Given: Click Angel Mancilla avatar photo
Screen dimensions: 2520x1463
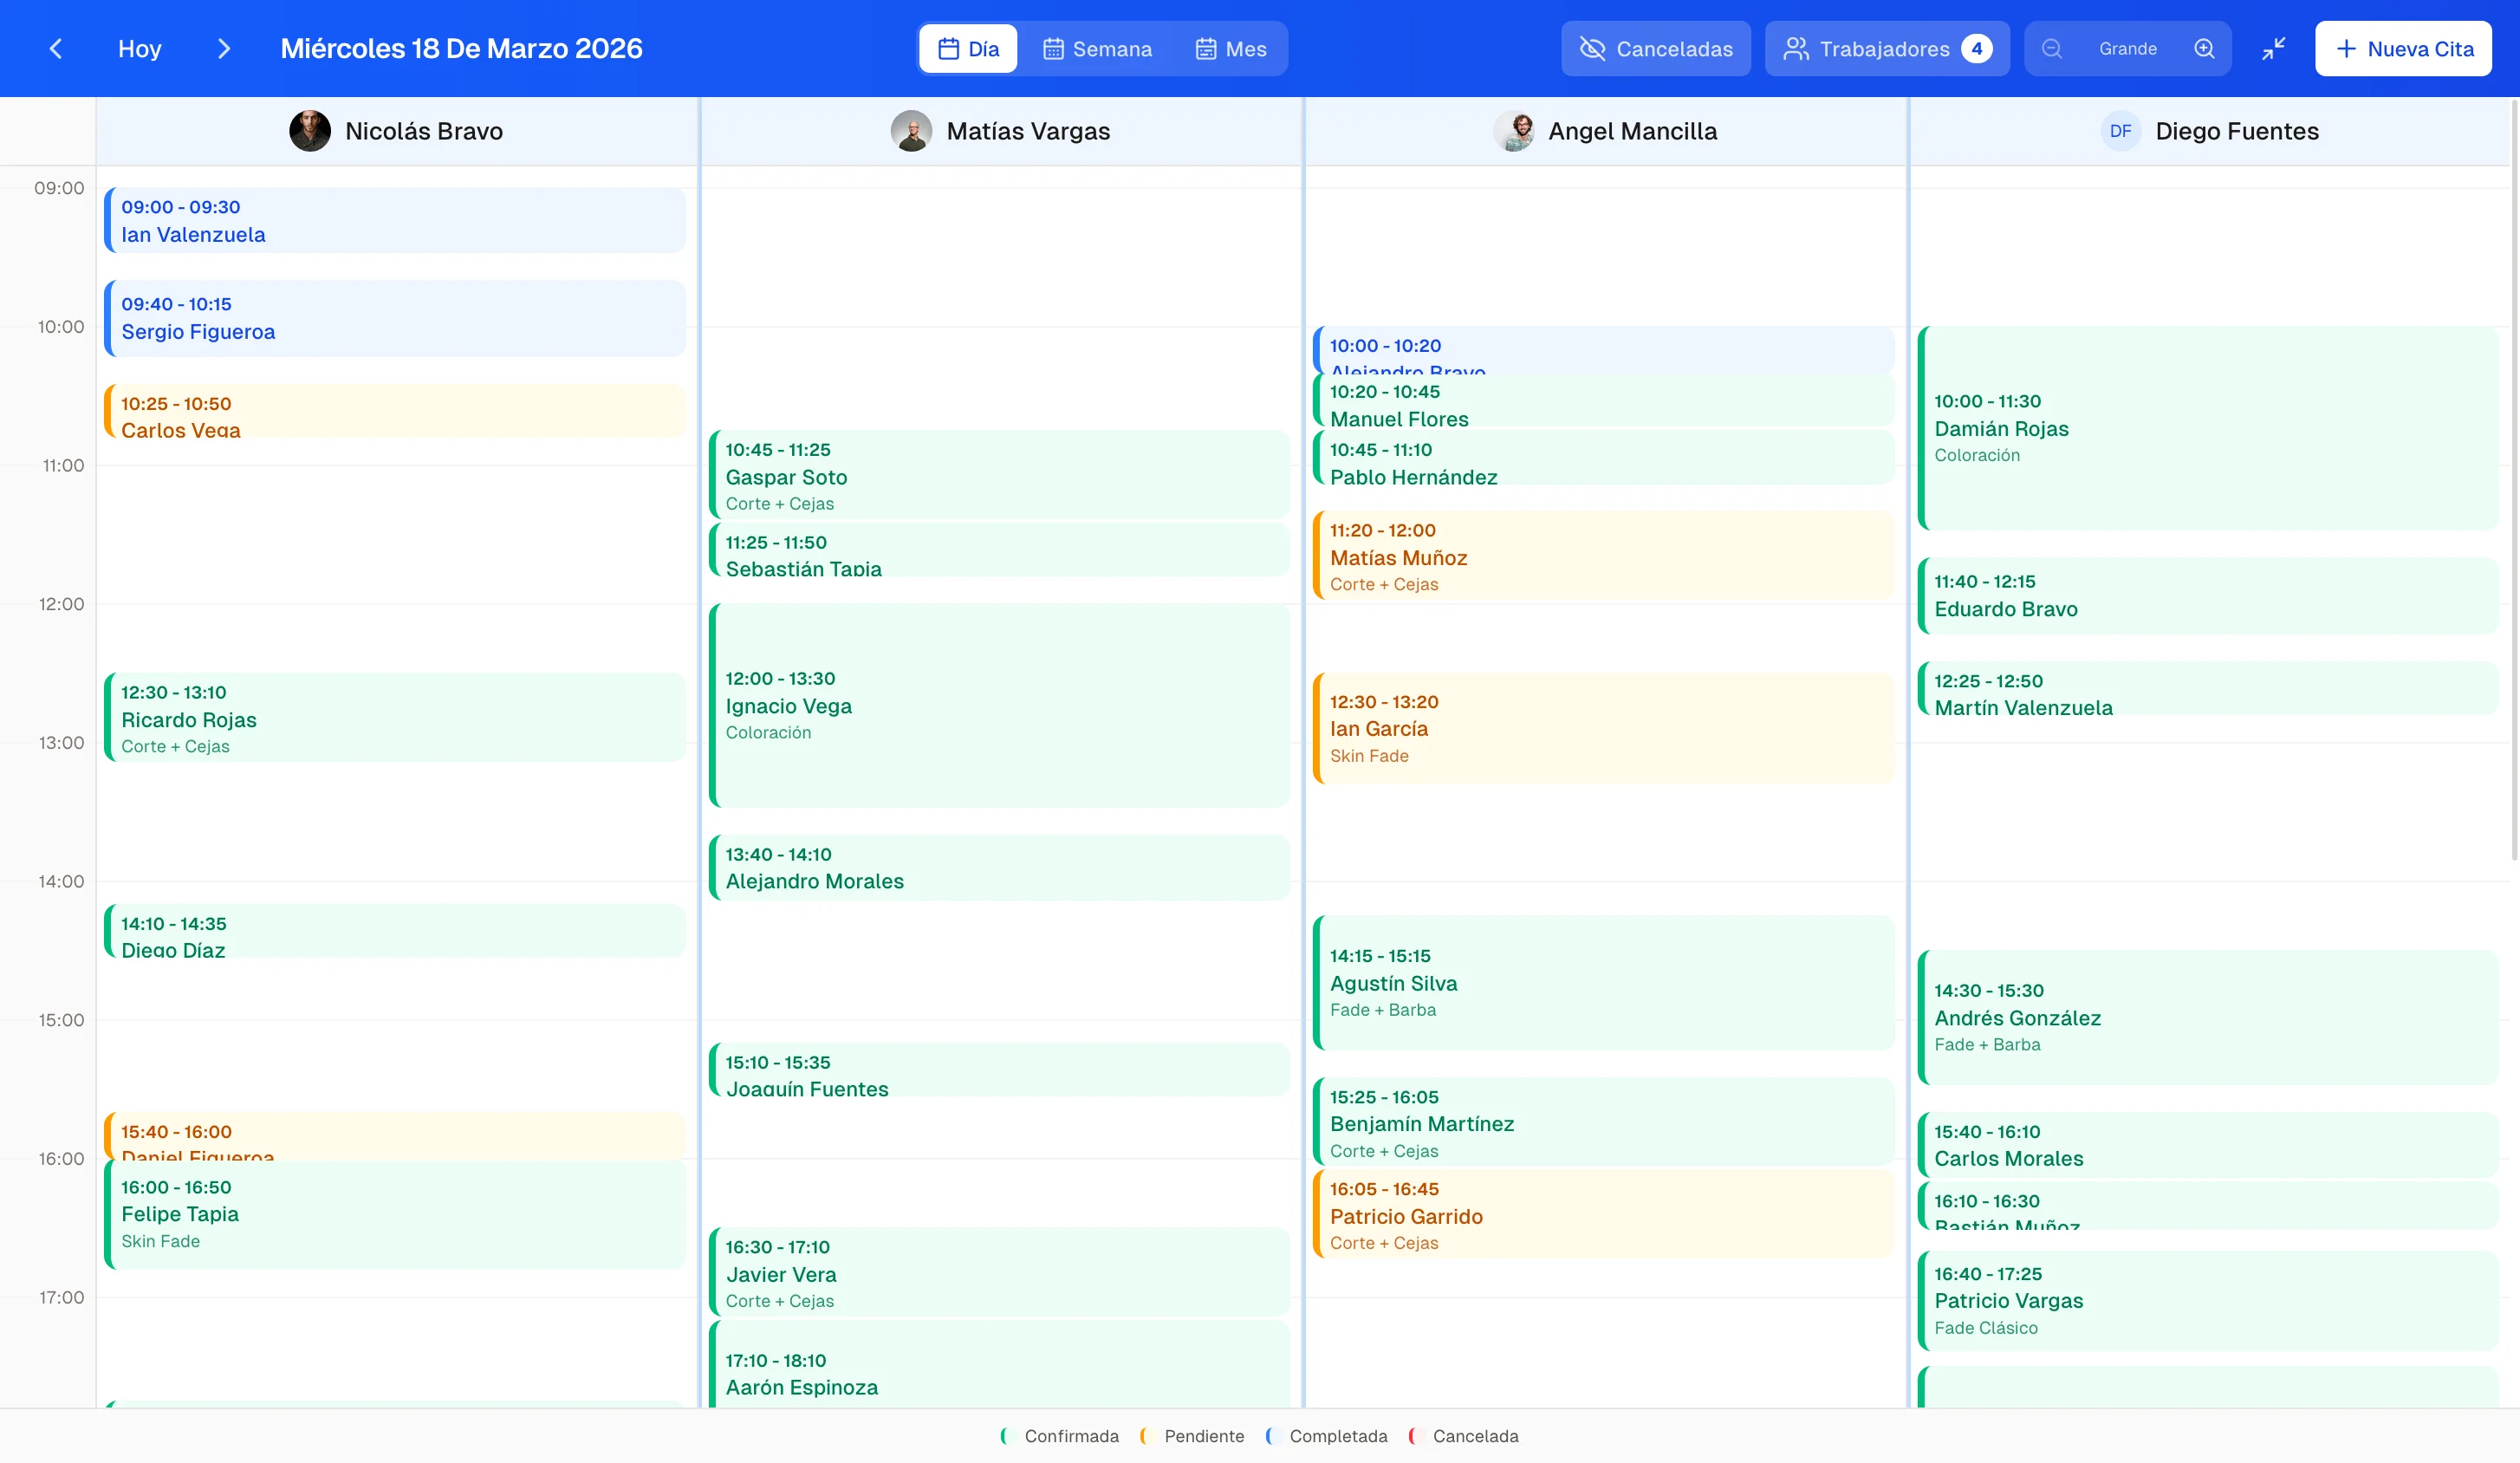Looking at the screenshot, I should coord(1514,131).
